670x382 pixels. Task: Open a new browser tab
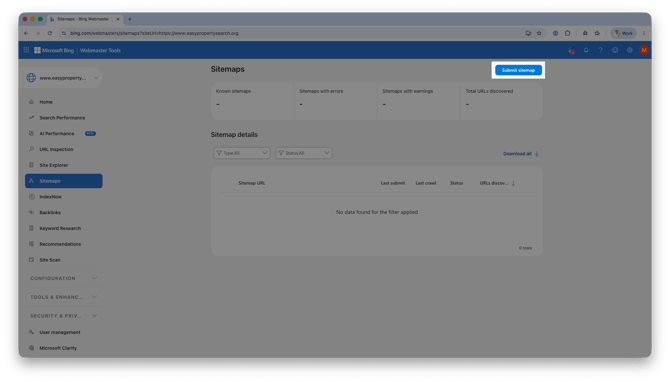130,19
